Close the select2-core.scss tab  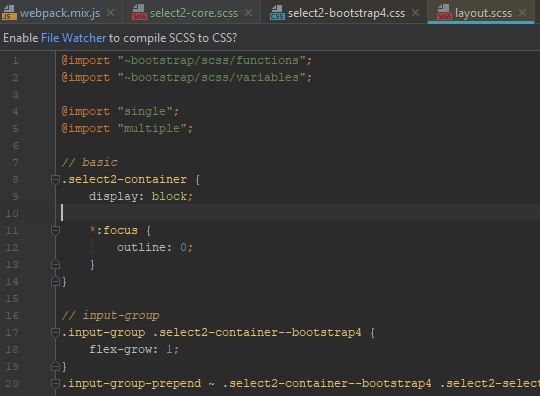tap(248, 13)
